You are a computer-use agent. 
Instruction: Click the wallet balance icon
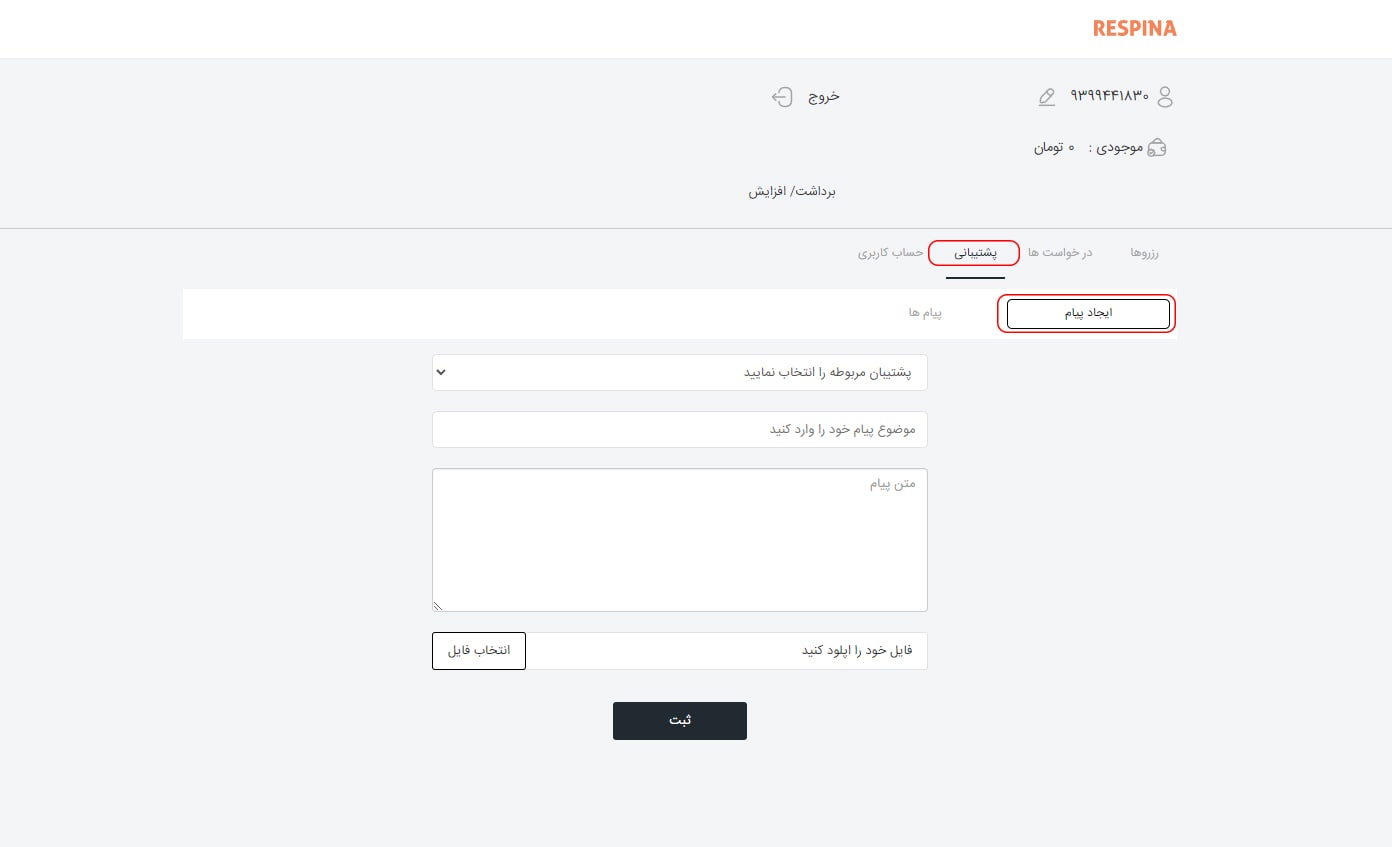(1157, 148)
